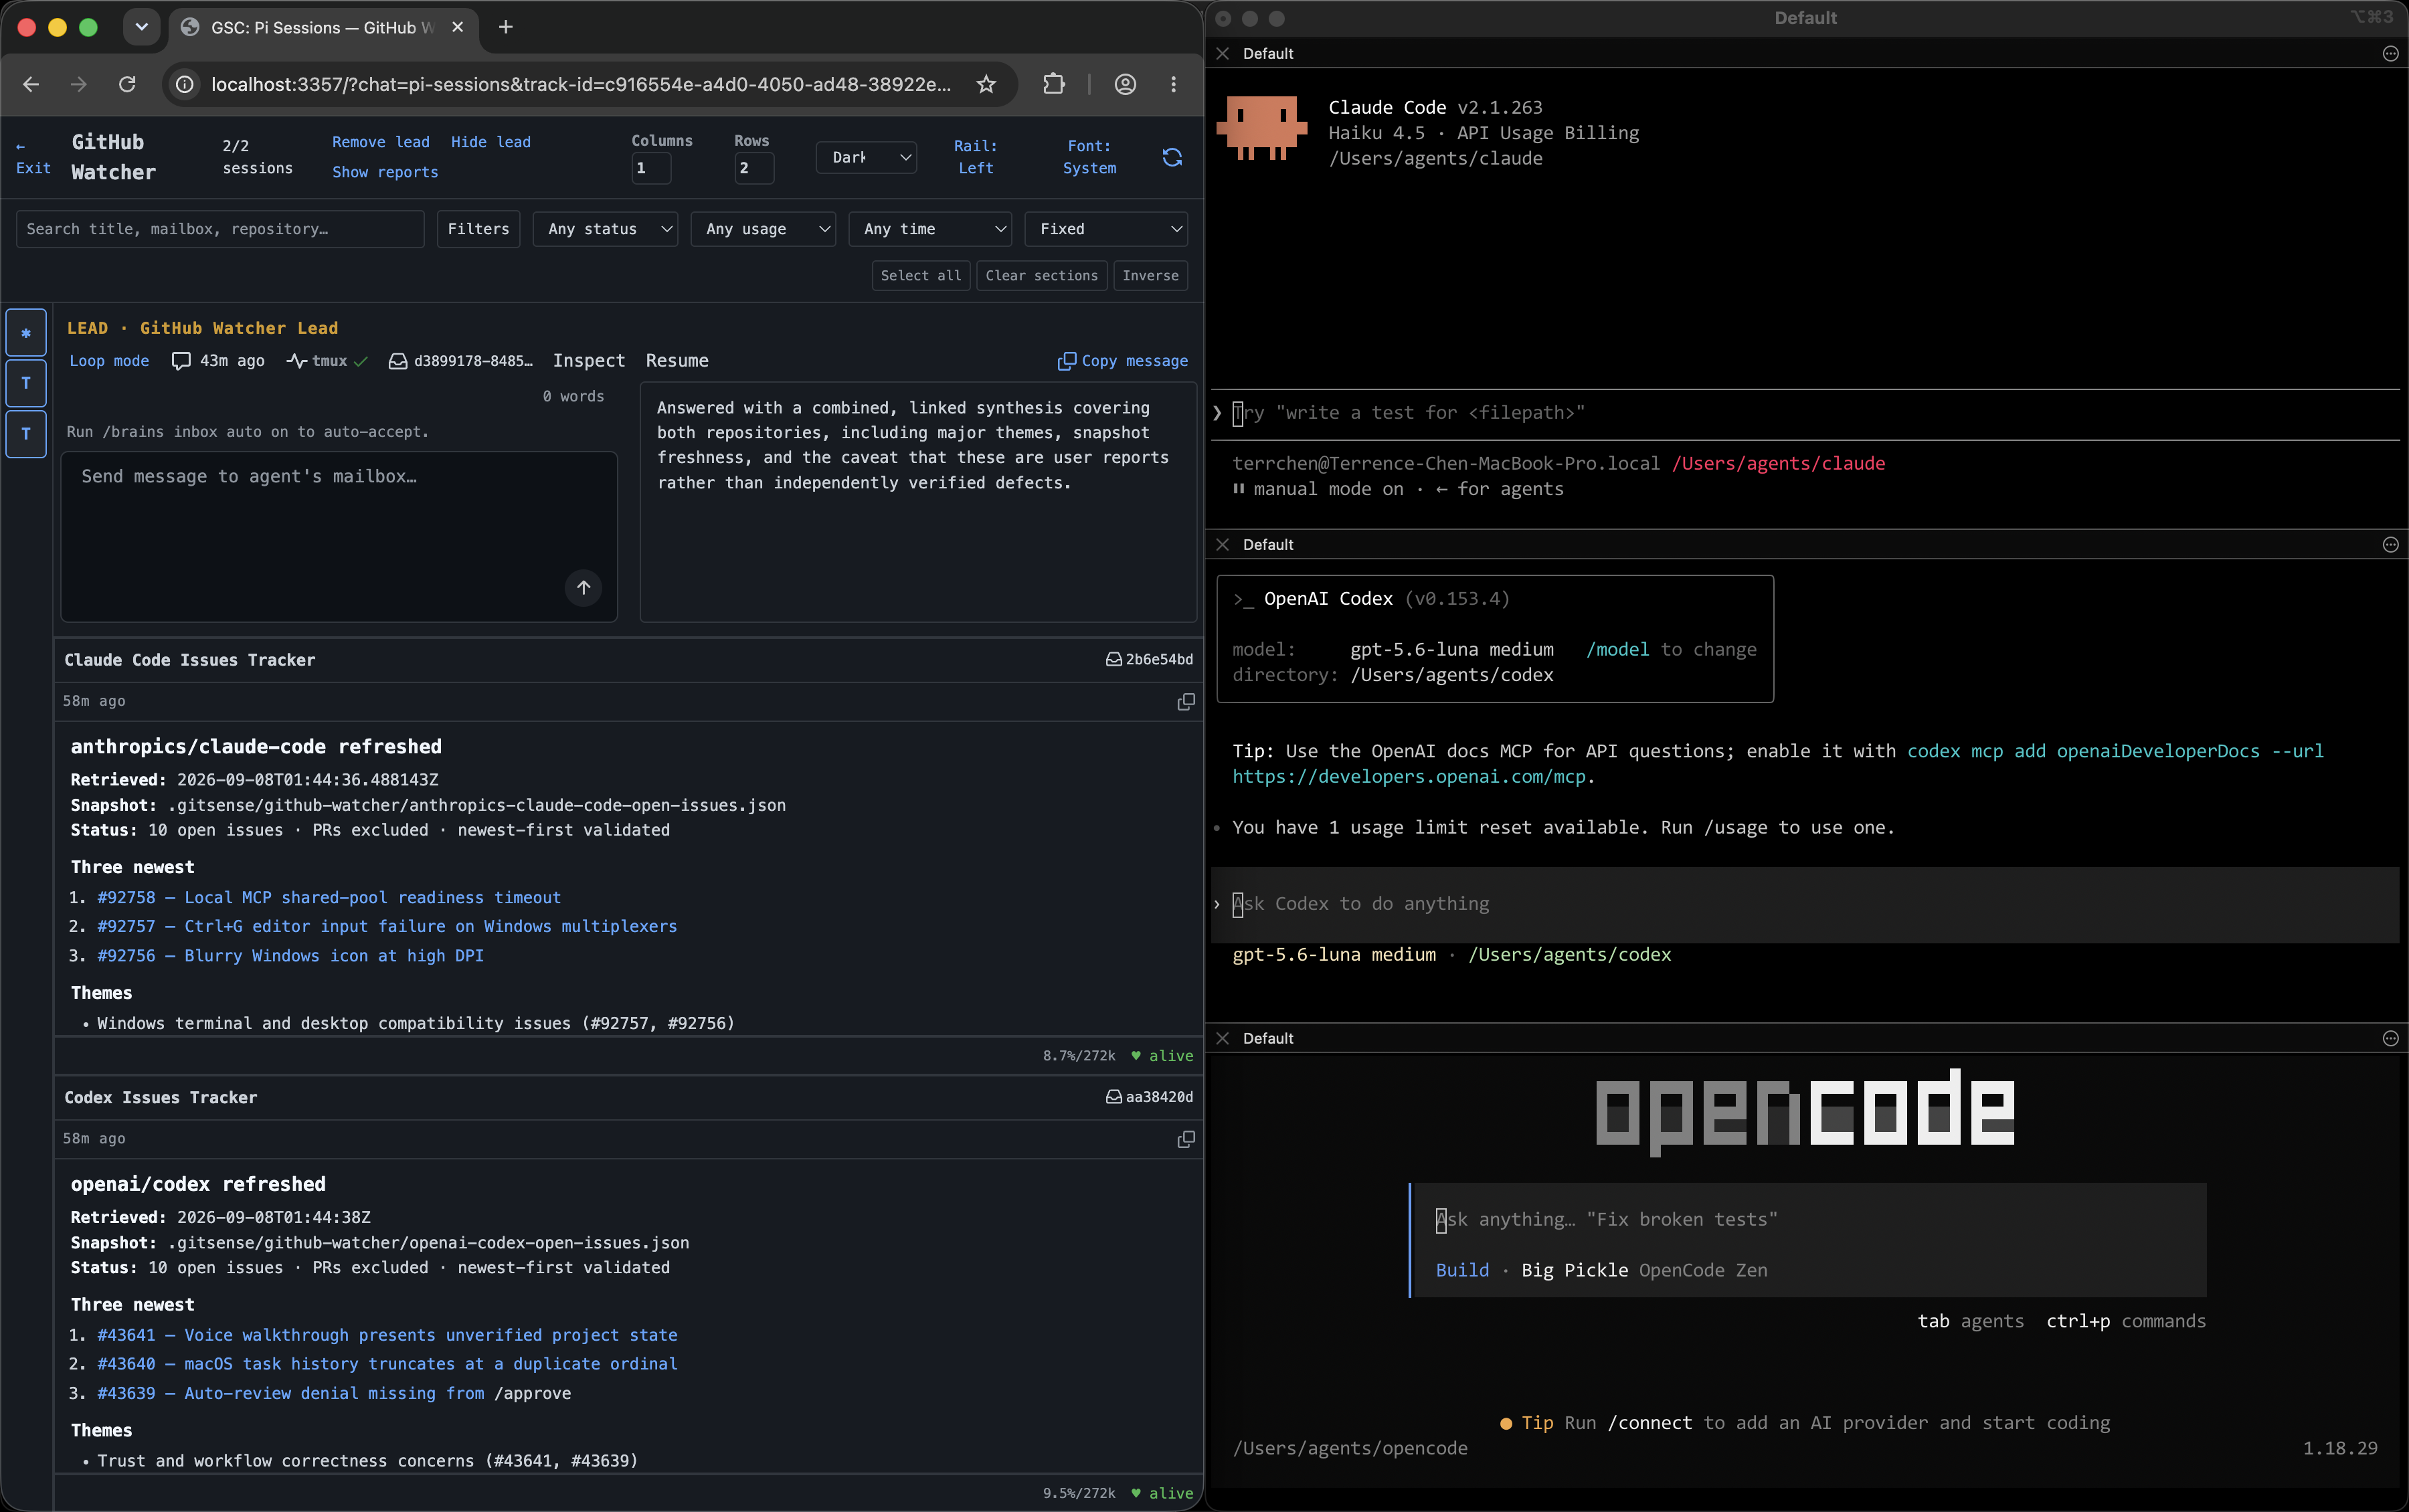This screenshot has height=1512, width=2409.
Task: Open options menu of opencode pane
Action: pos(2390,1039)
